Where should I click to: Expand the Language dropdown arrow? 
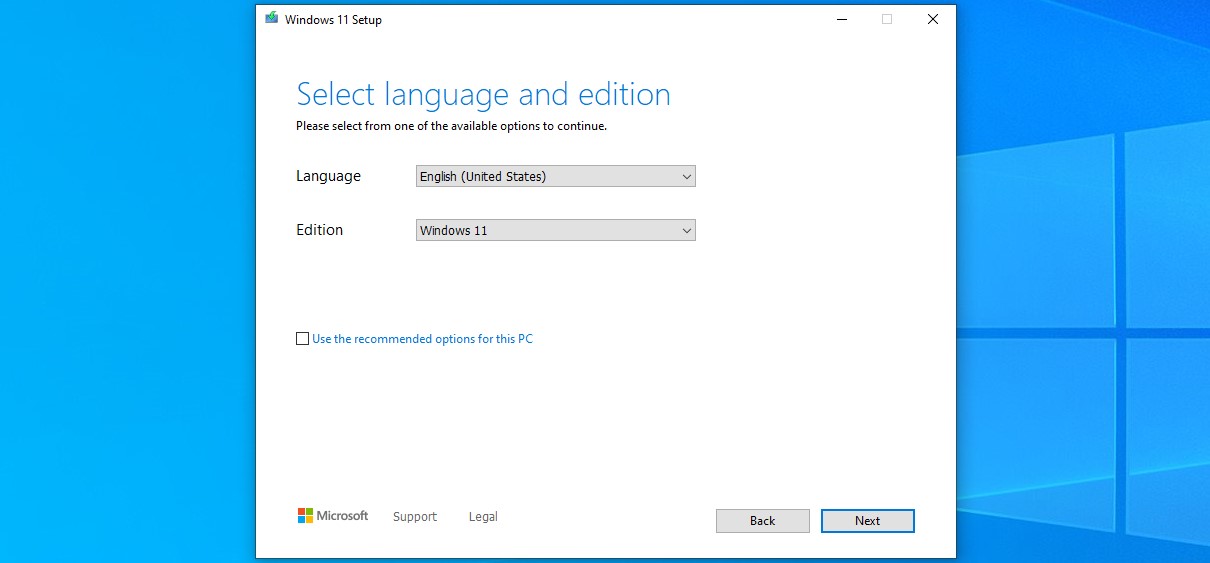686,177
